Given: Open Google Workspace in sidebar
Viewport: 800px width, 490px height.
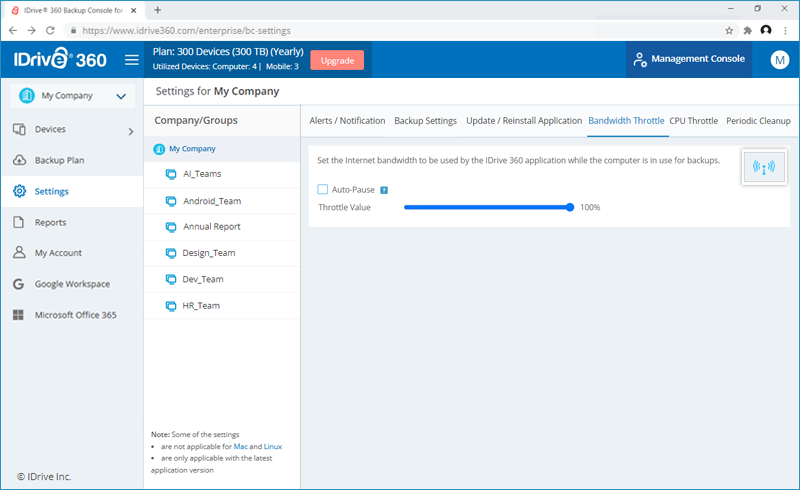Looking at the screenshot, I should point(72,284).
